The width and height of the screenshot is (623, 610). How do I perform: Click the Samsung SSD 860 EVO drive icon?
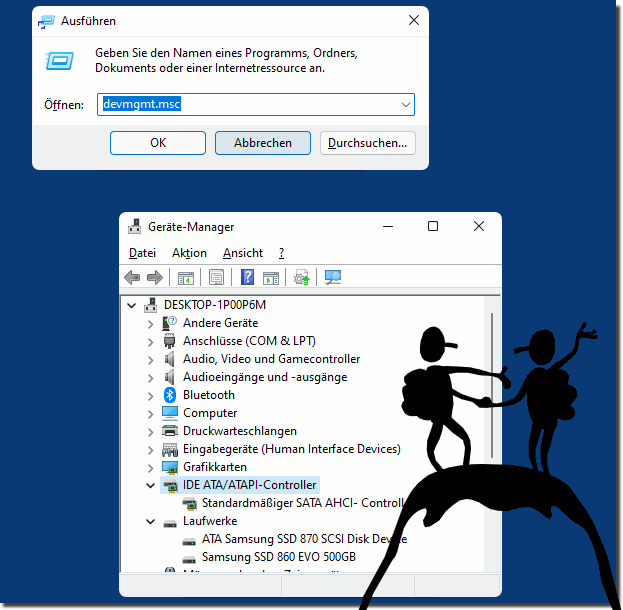(189, 559)
